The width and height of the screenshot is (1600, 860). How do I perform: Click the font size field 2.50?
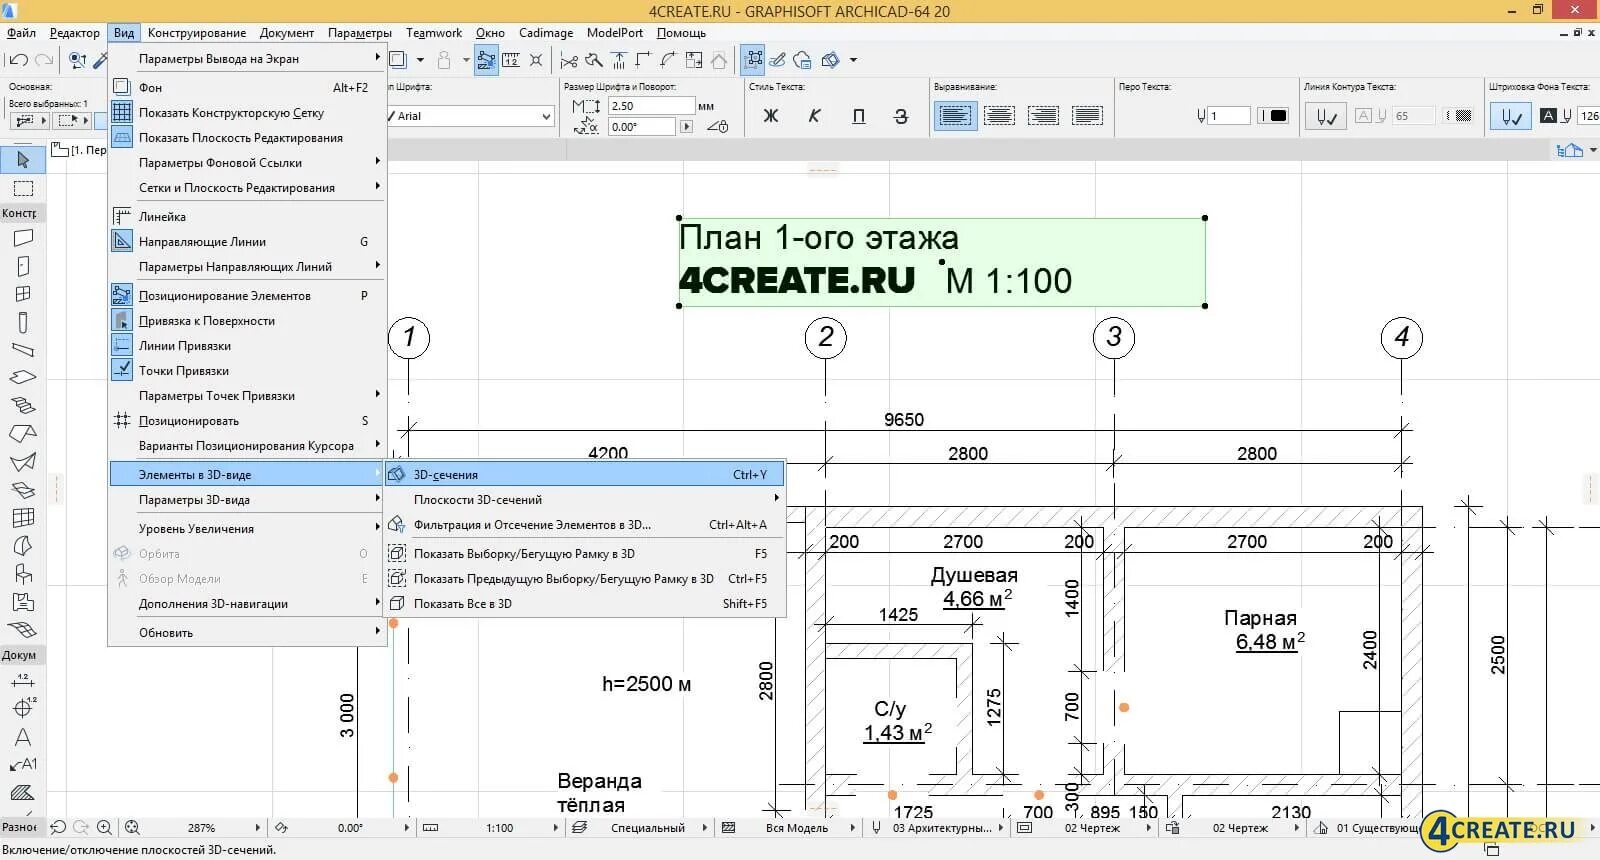point(651,106)
